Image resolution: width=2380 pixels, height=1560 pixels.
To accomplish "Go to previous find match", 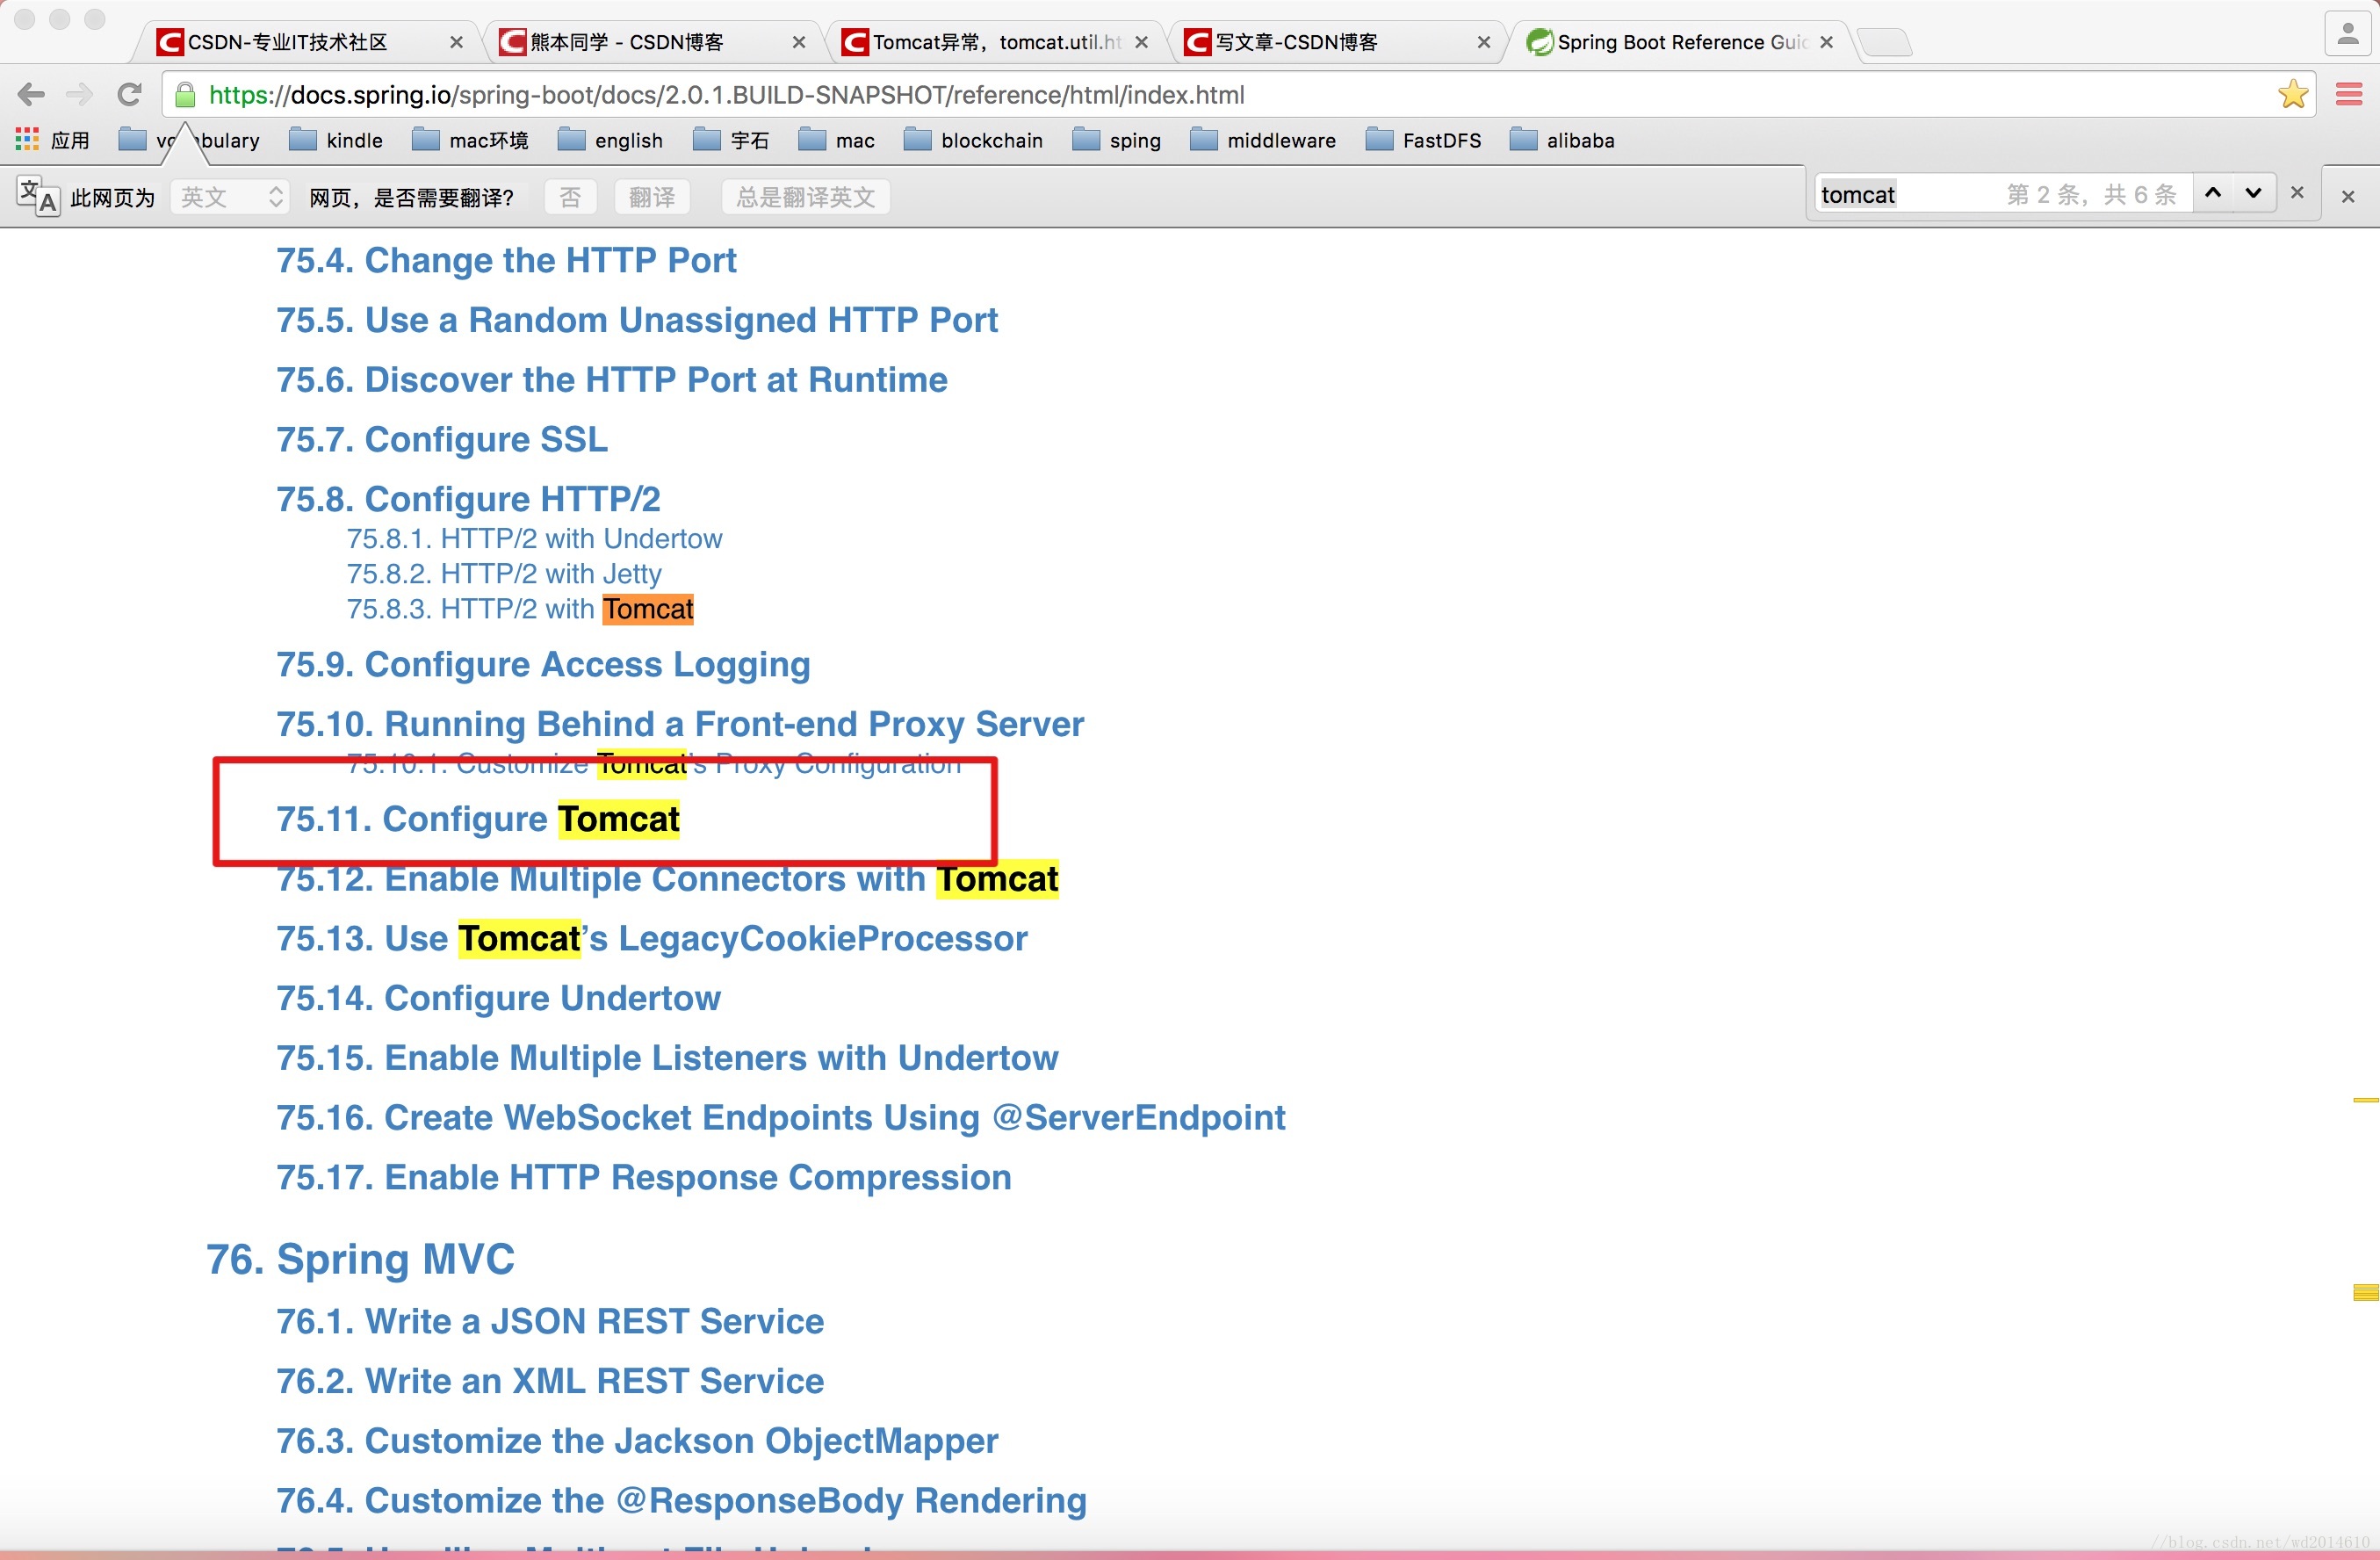I will [x=2213, y=193].
